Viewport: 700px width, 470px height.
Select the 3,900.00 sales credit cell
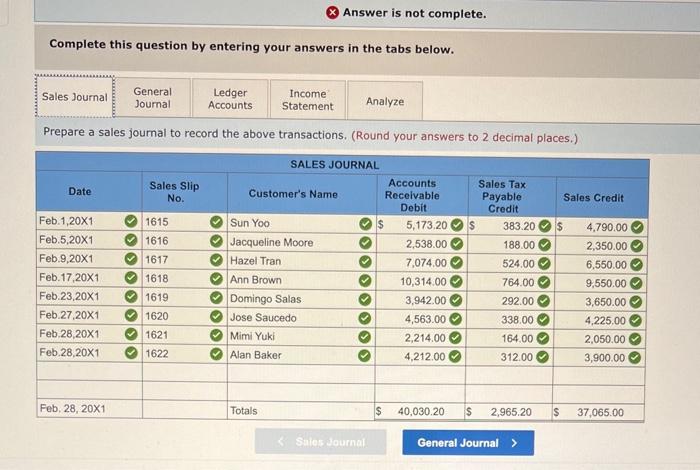tap(599, 358)
